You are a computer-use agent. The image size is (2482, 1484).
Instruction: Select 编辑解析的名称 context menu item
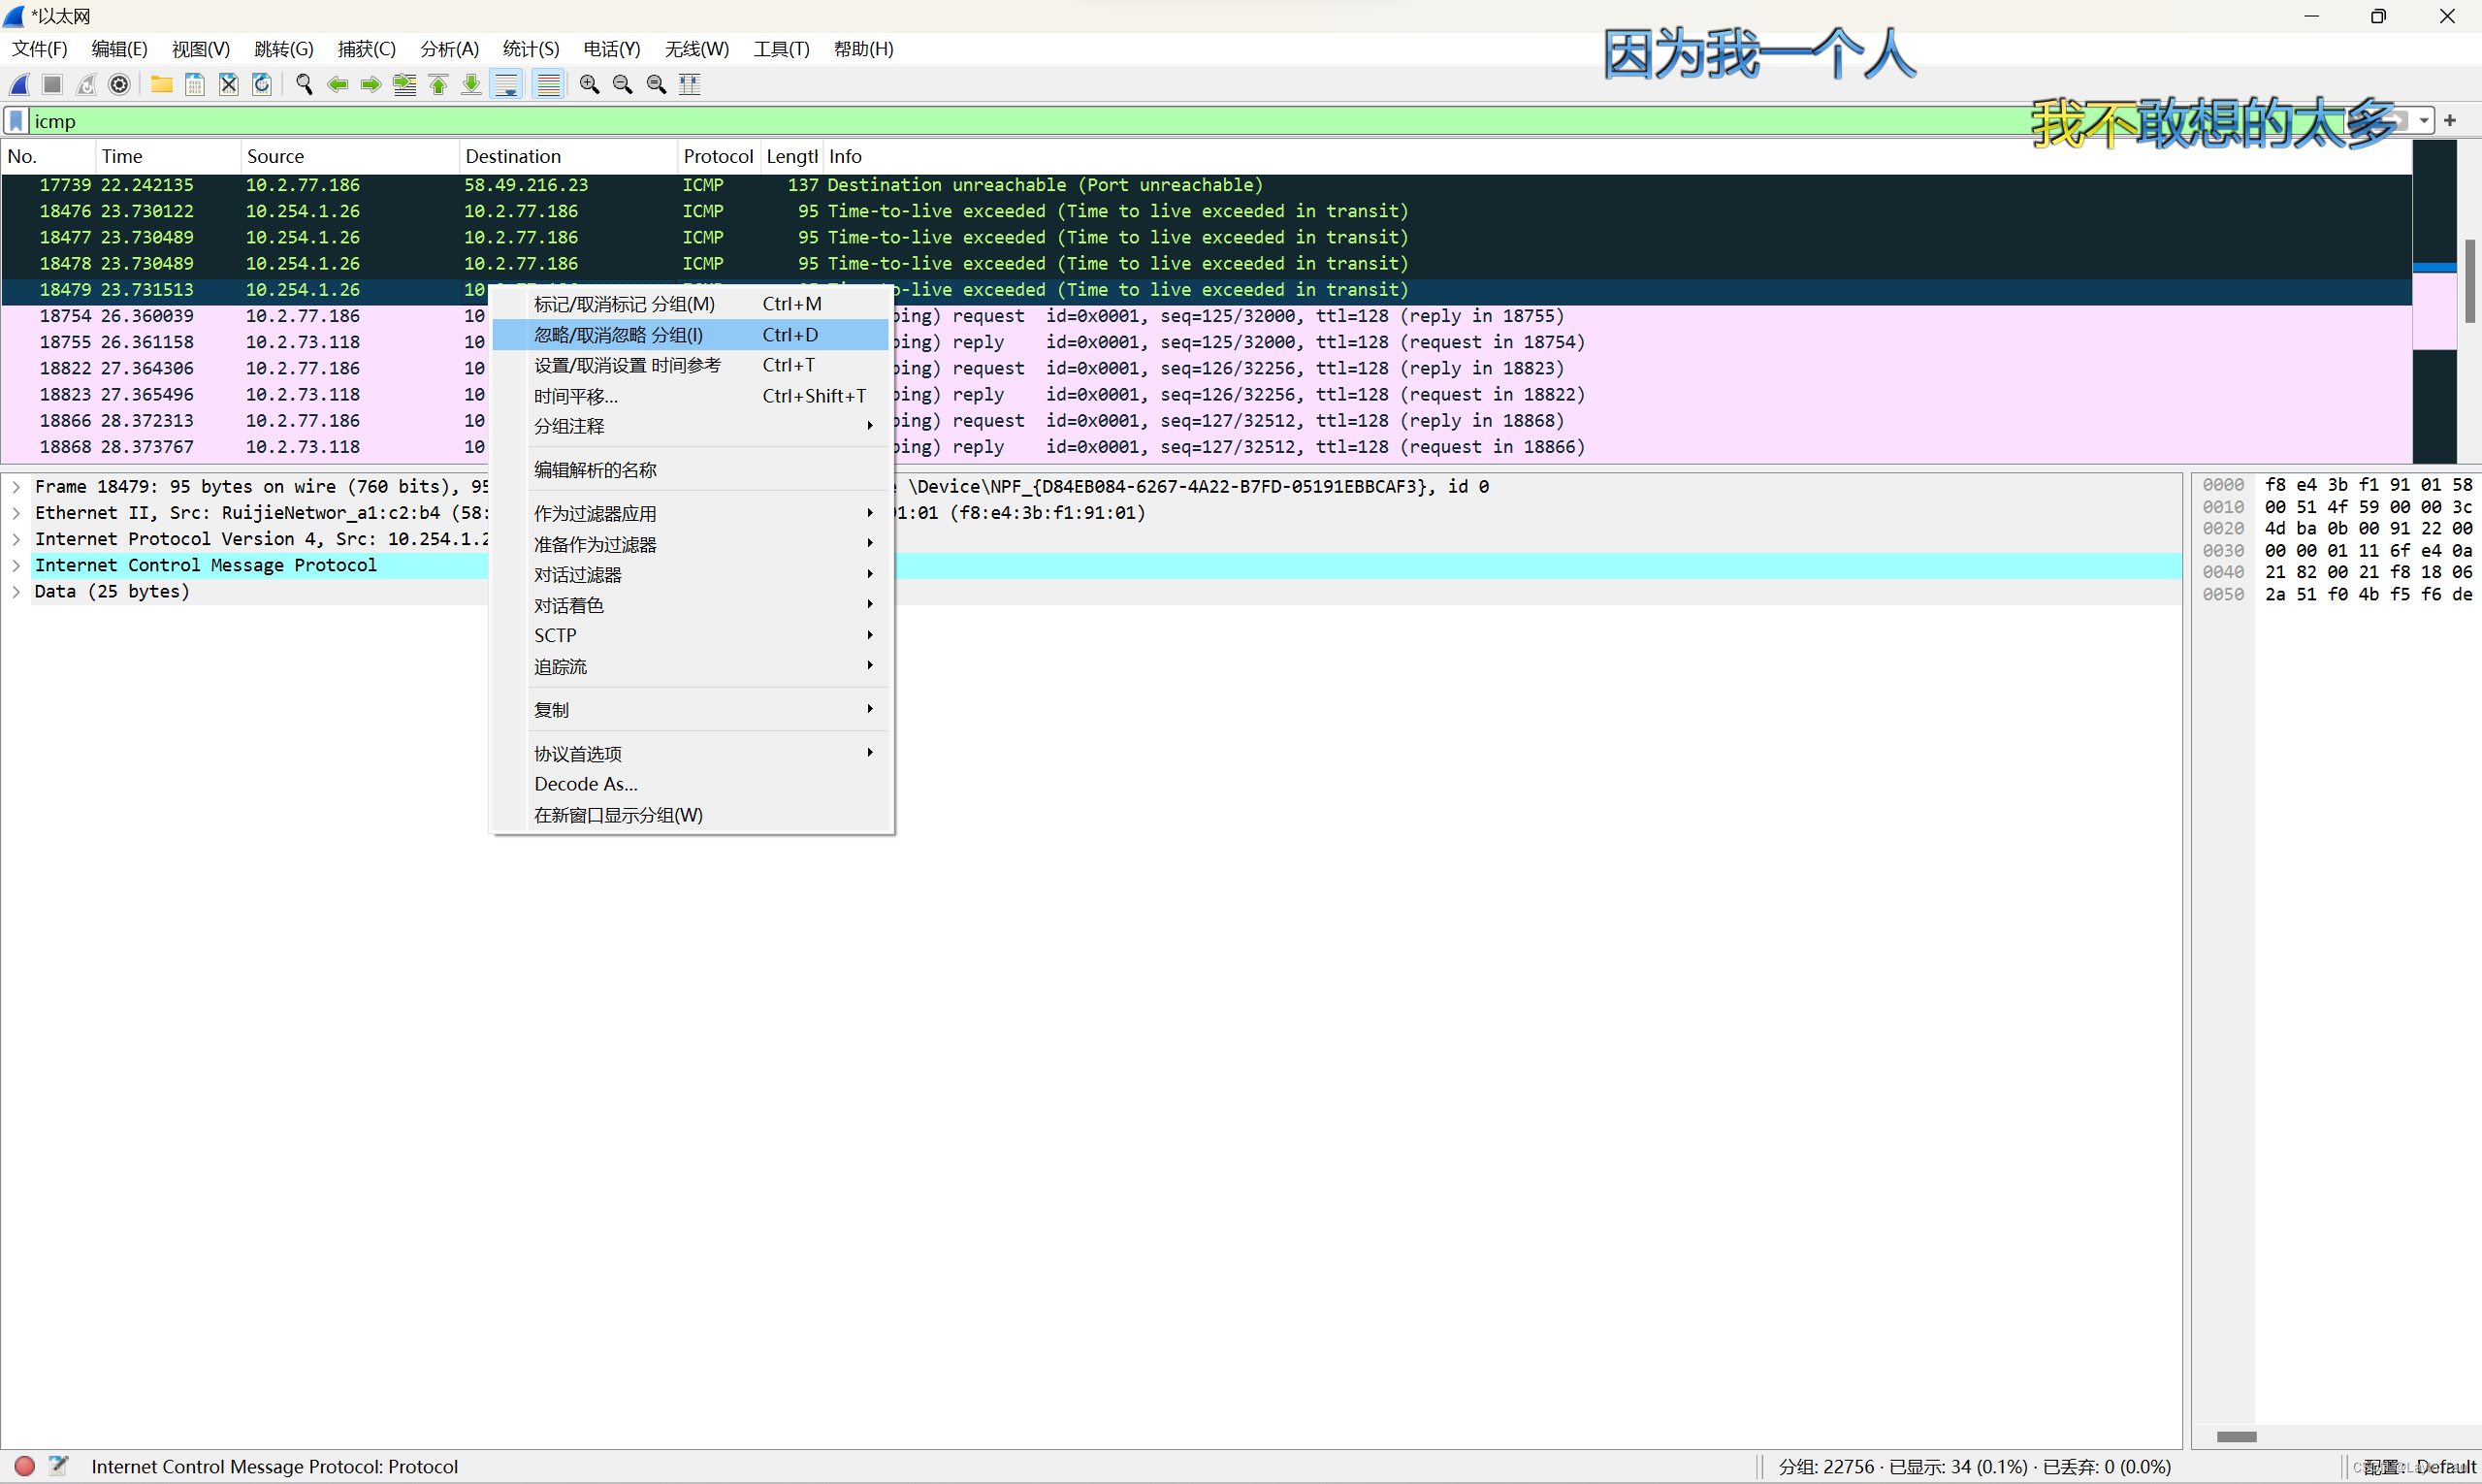[691, 470]
